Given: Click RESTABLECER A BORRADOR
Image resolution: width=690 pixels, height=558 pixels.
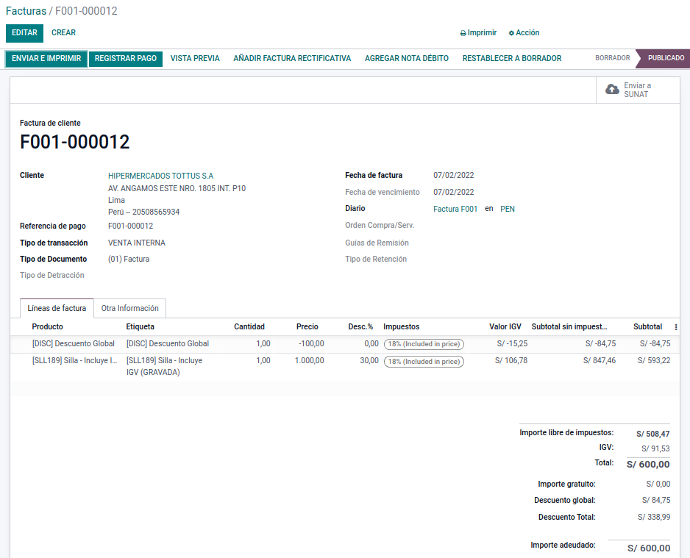Looking at the screenshot, I should [x=511, y=59].
